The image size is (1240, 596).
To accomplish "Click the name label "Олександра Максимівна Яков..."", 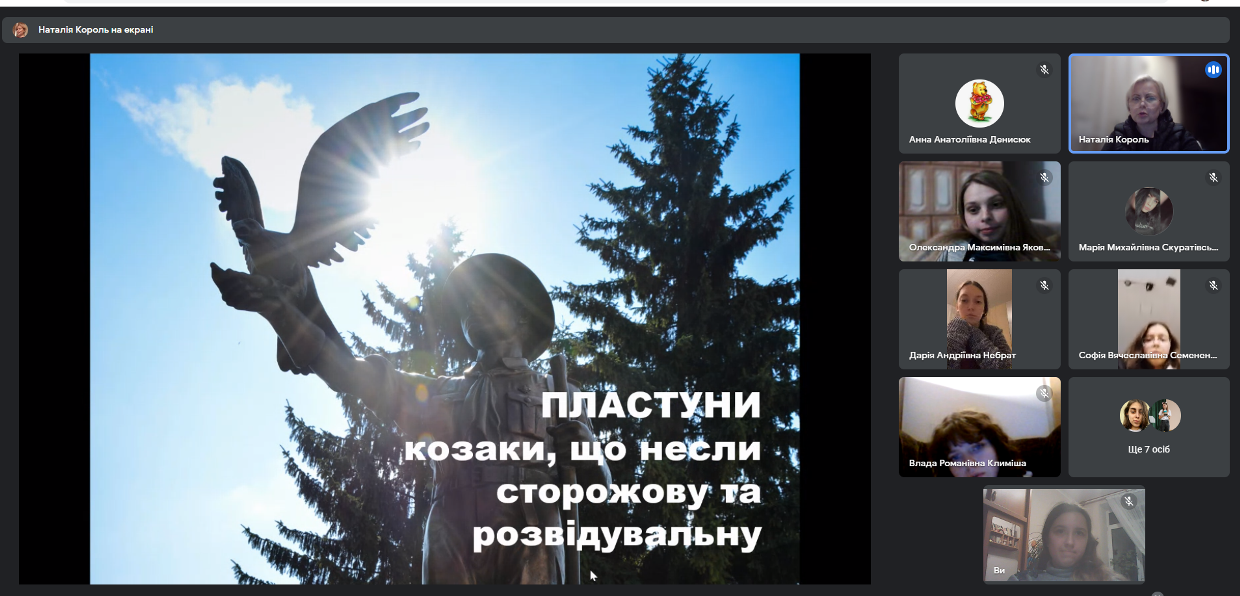I will [978, 247].
